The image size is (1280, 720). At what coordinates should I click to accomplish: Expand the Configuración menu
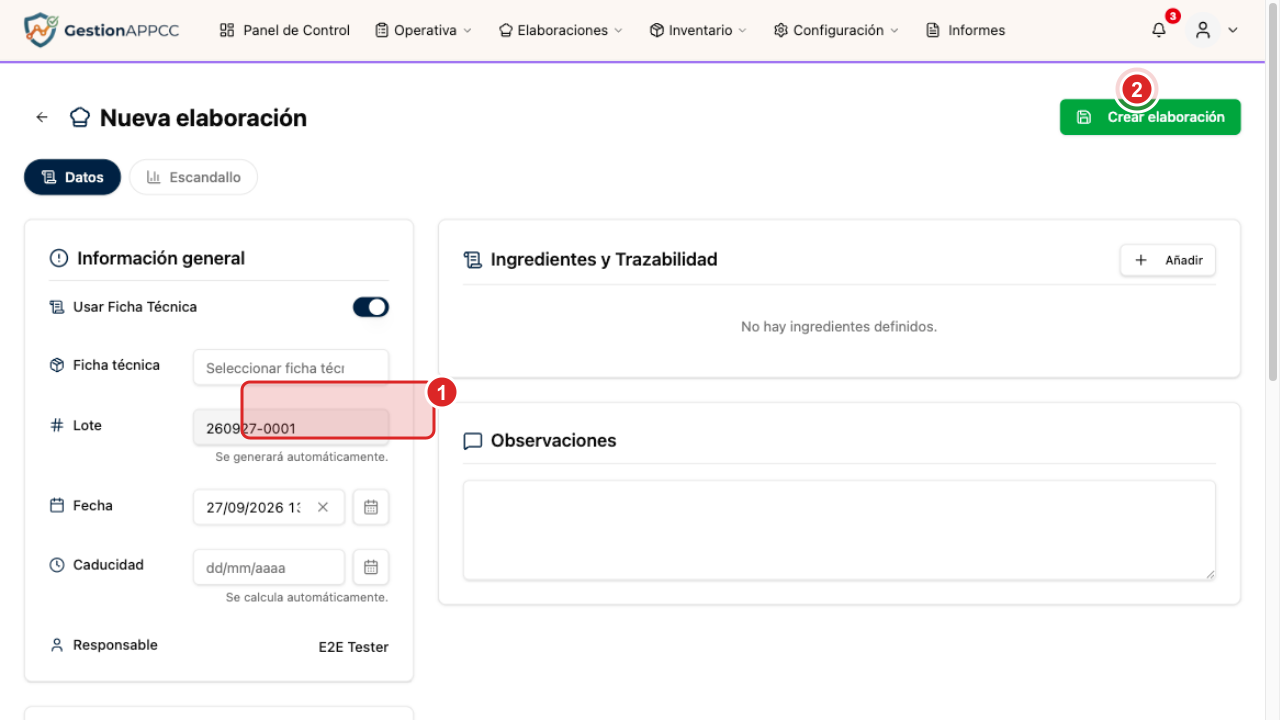pyautogui.click(x=836, y=30)
